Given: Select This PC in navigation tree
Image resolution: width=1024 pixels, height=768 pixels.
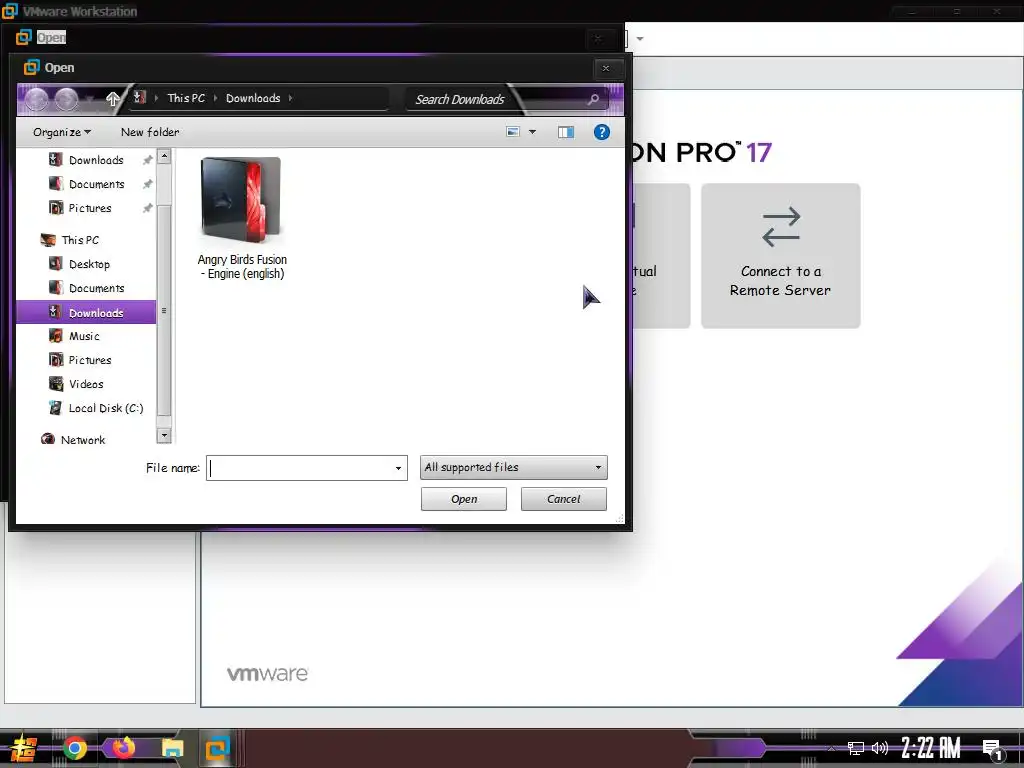Looking at the screenshot, I should (x=80, y=240).
